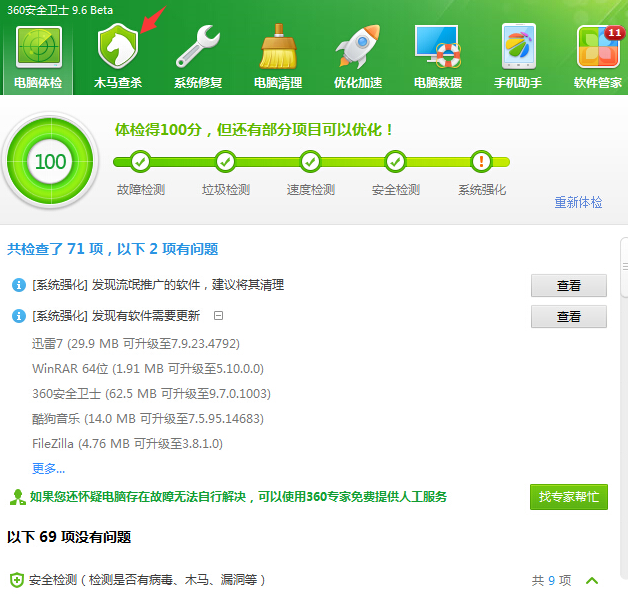Click 查看 button for 软件需要更新

click(569, 316)
